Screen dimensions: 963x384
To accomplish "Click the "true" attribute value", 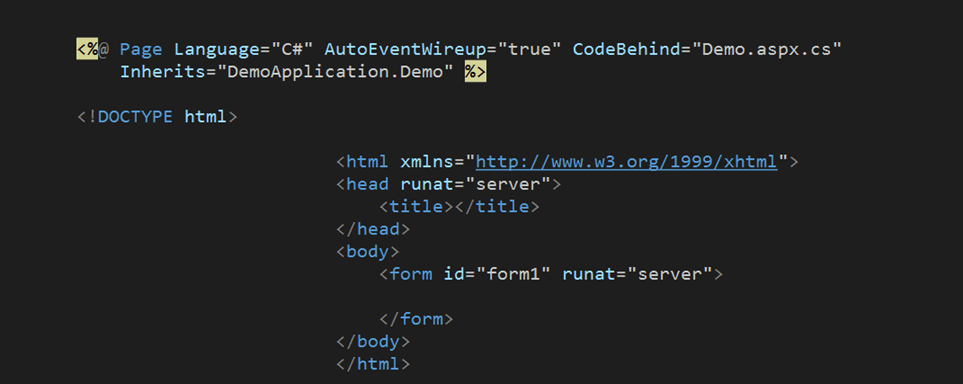I will tap(530, 49).
